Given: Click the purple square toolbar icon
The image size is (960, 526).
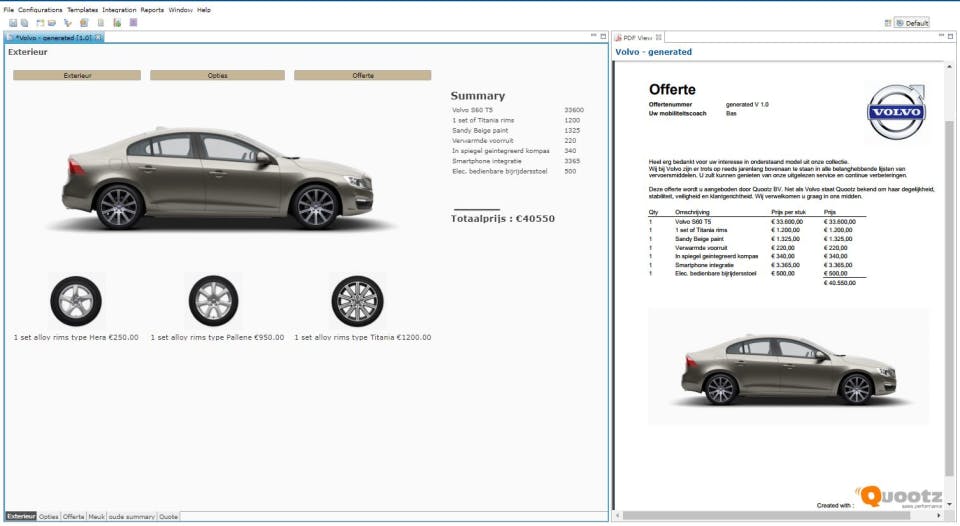Looking at the screenshot, I should pyautogui.click(x=134, y=22).
